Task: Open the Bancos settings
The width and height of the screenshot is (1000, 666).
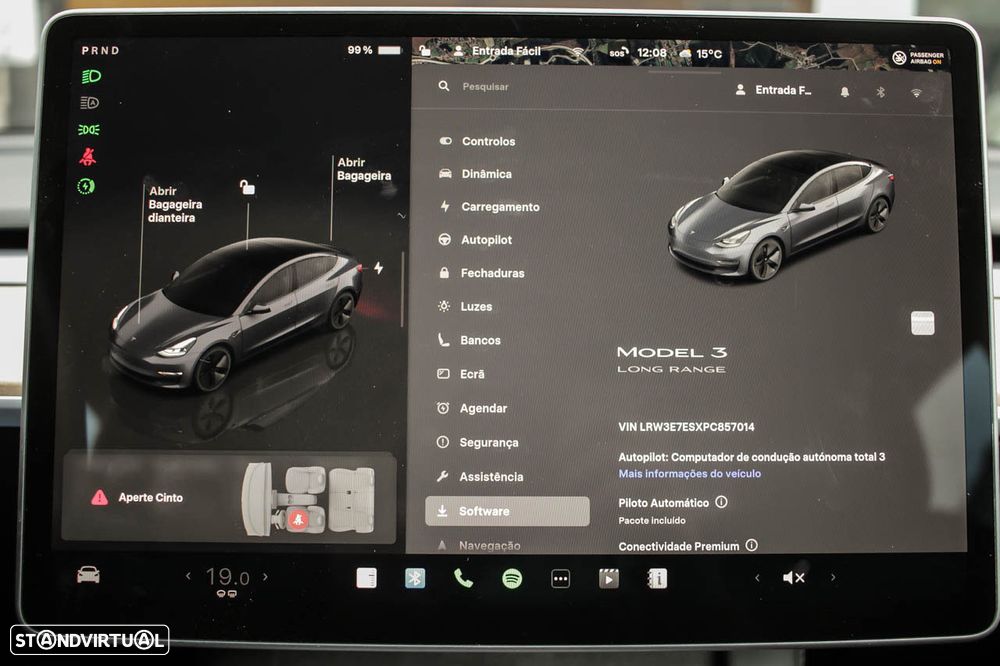Action: click(469, 341)
